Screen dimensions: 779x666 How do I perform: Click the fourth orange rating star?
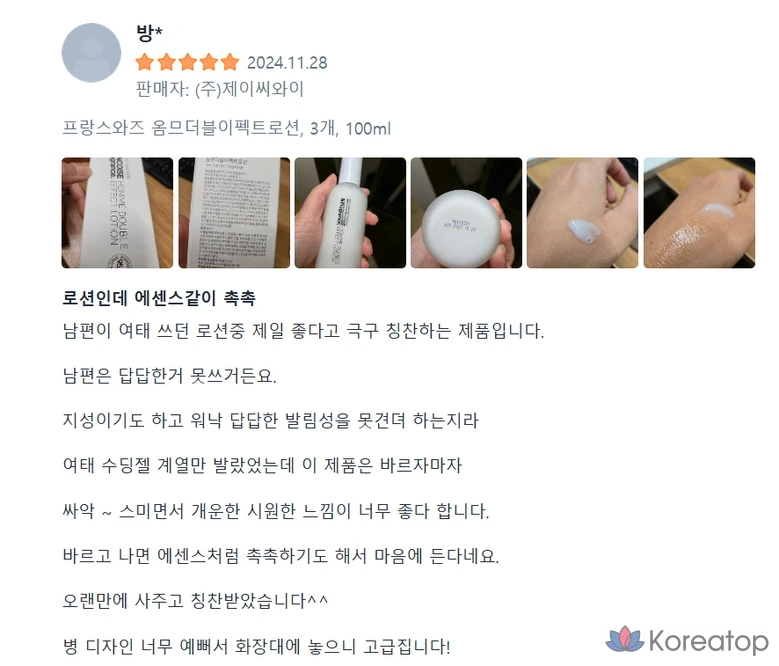coord(209,63)
